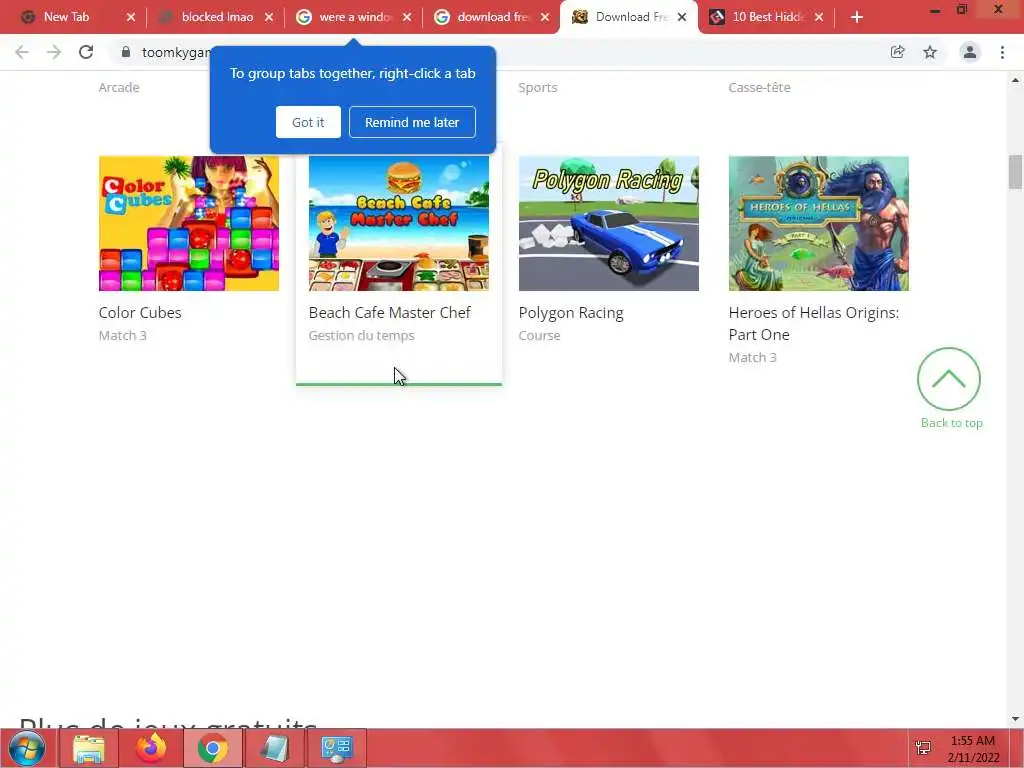Click the Color Cubes title link
This screenshot has width=1024, height=768.
(x=140, y=313)
